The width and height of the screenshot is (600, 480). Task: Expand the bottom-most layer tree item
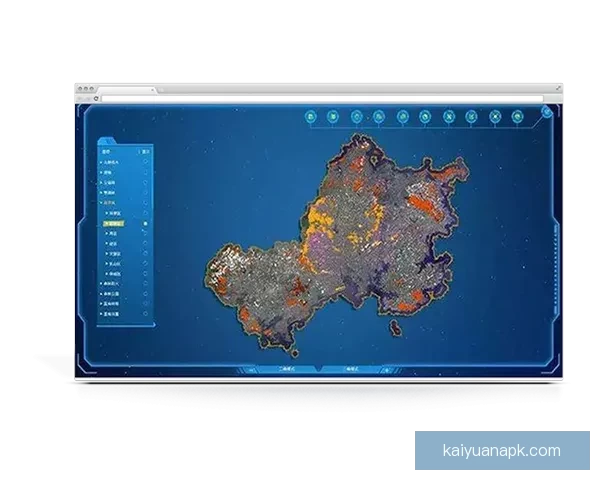(101, 315)
